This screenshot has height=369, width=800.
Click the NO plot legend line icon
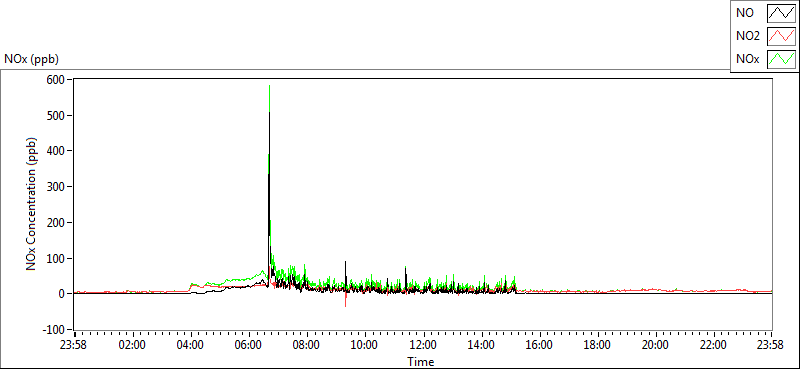coord(782,13)
